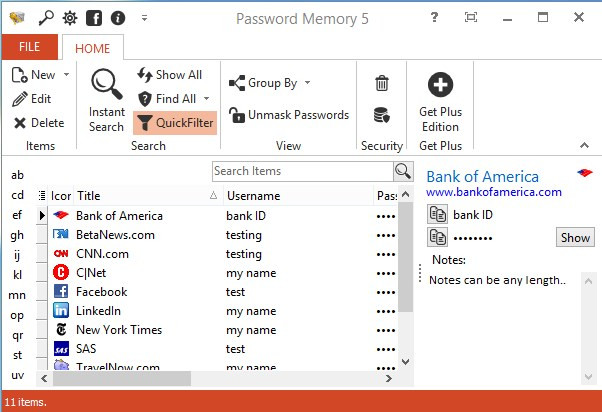Screen dimensions: 602x412
Task: Jump to the 'ef' alphabet index
Action: click(17, 215)
